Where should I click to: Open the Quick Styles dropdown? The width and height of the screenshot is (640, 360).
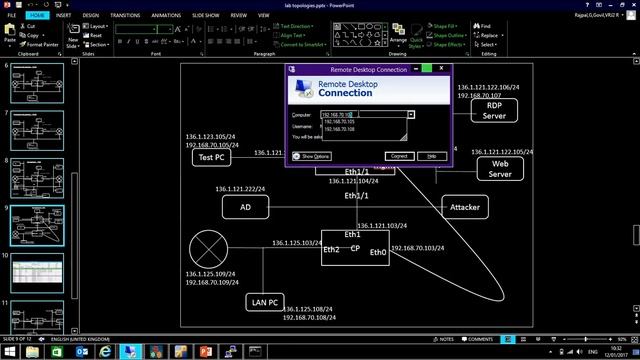click(x=416, y=36)
